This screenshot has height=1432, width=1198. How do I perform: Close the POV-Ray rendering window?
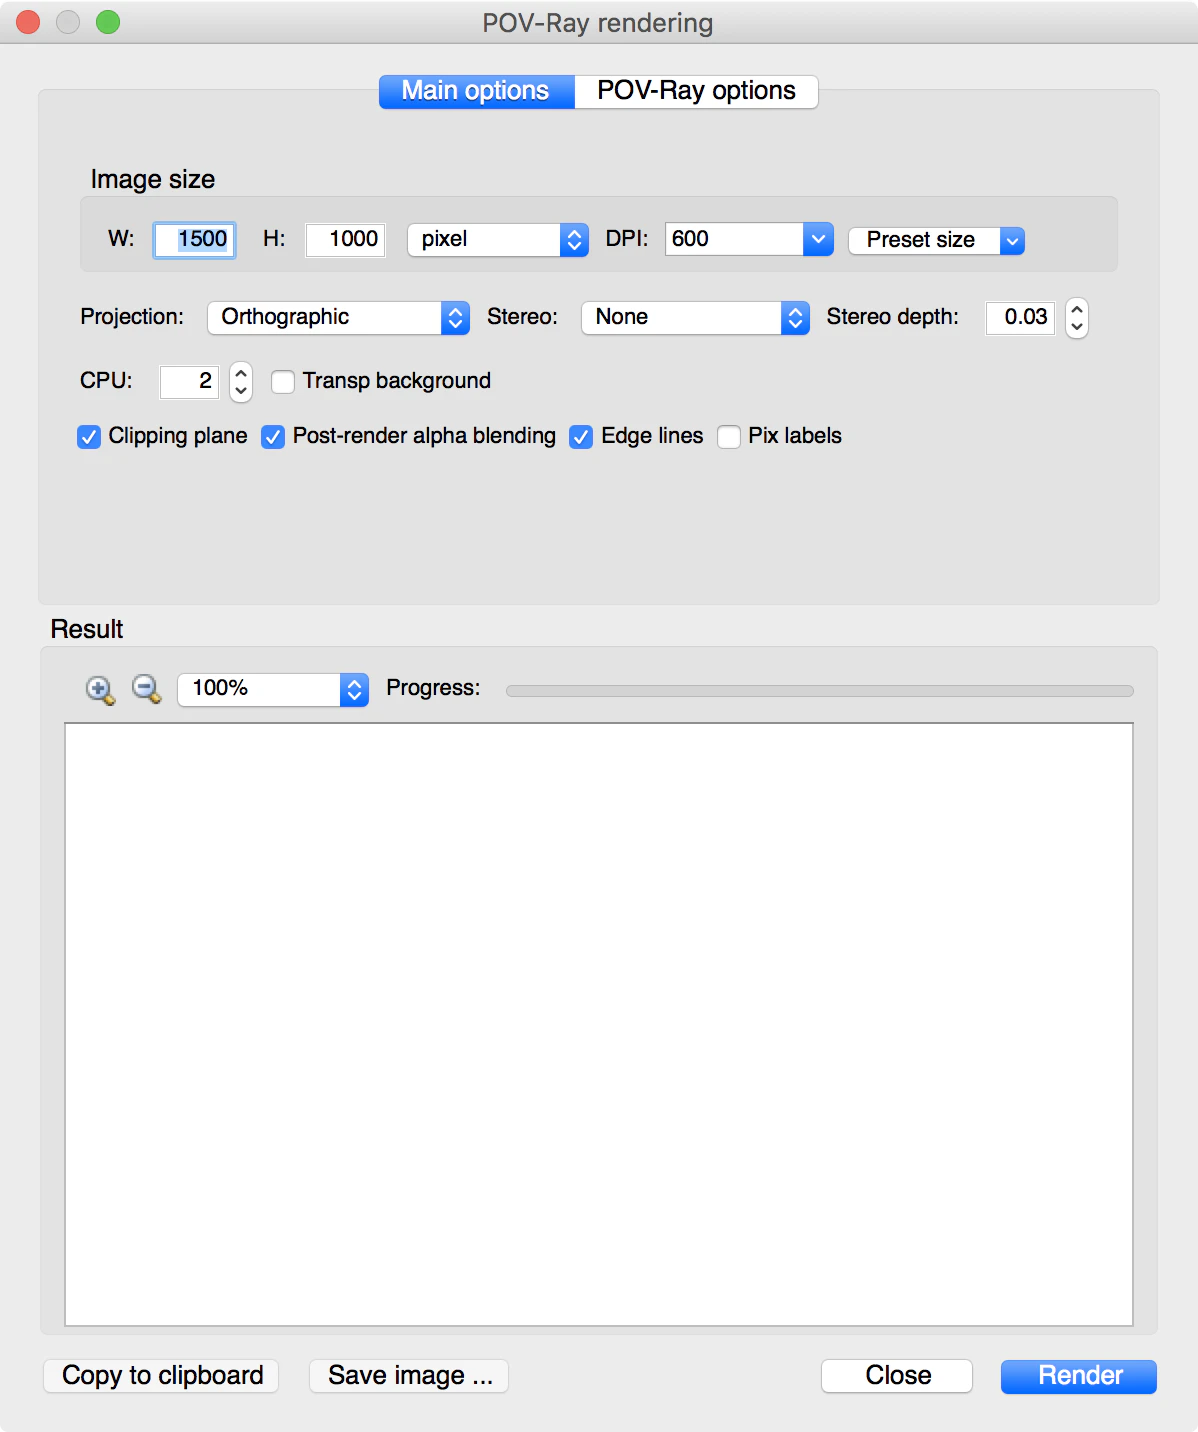tap(28, 22)
